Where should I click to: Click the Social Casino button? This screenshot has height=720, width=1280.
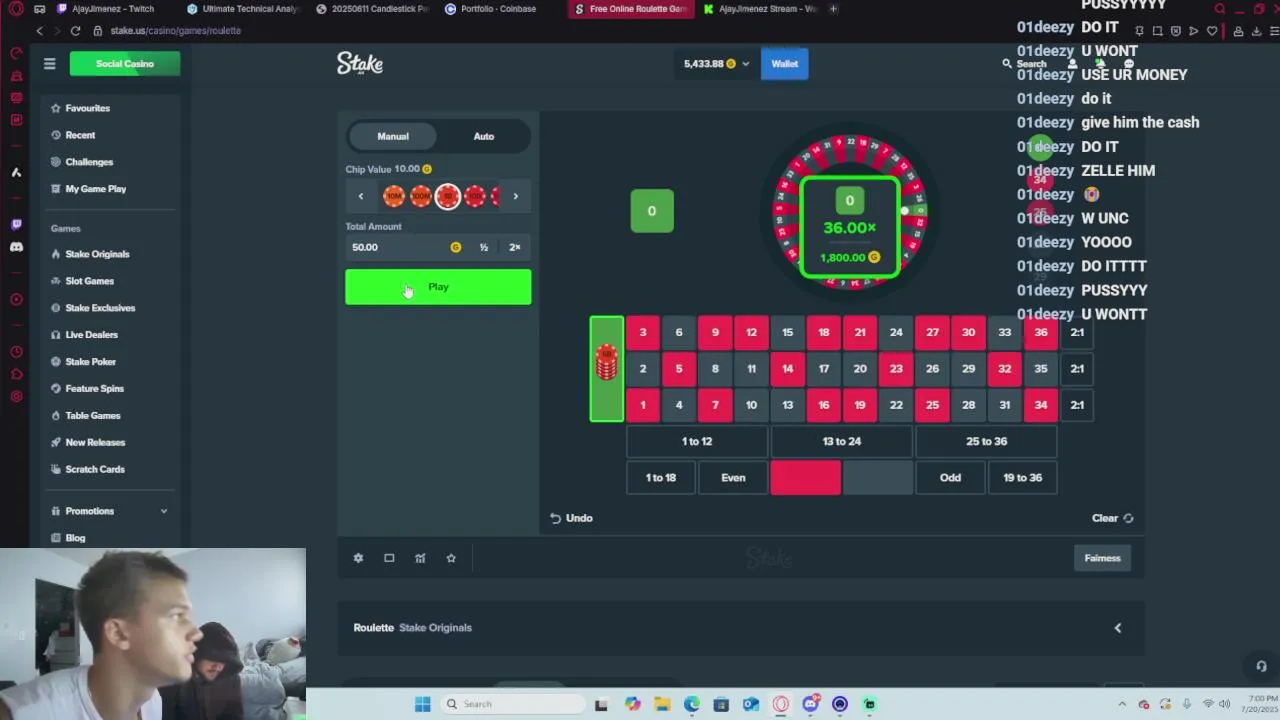coord(125,64)
